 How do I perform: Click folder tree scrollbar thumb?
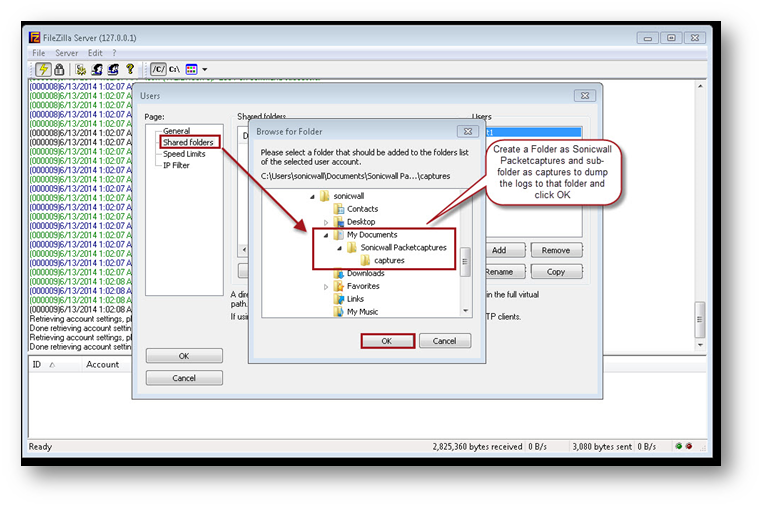465,262
